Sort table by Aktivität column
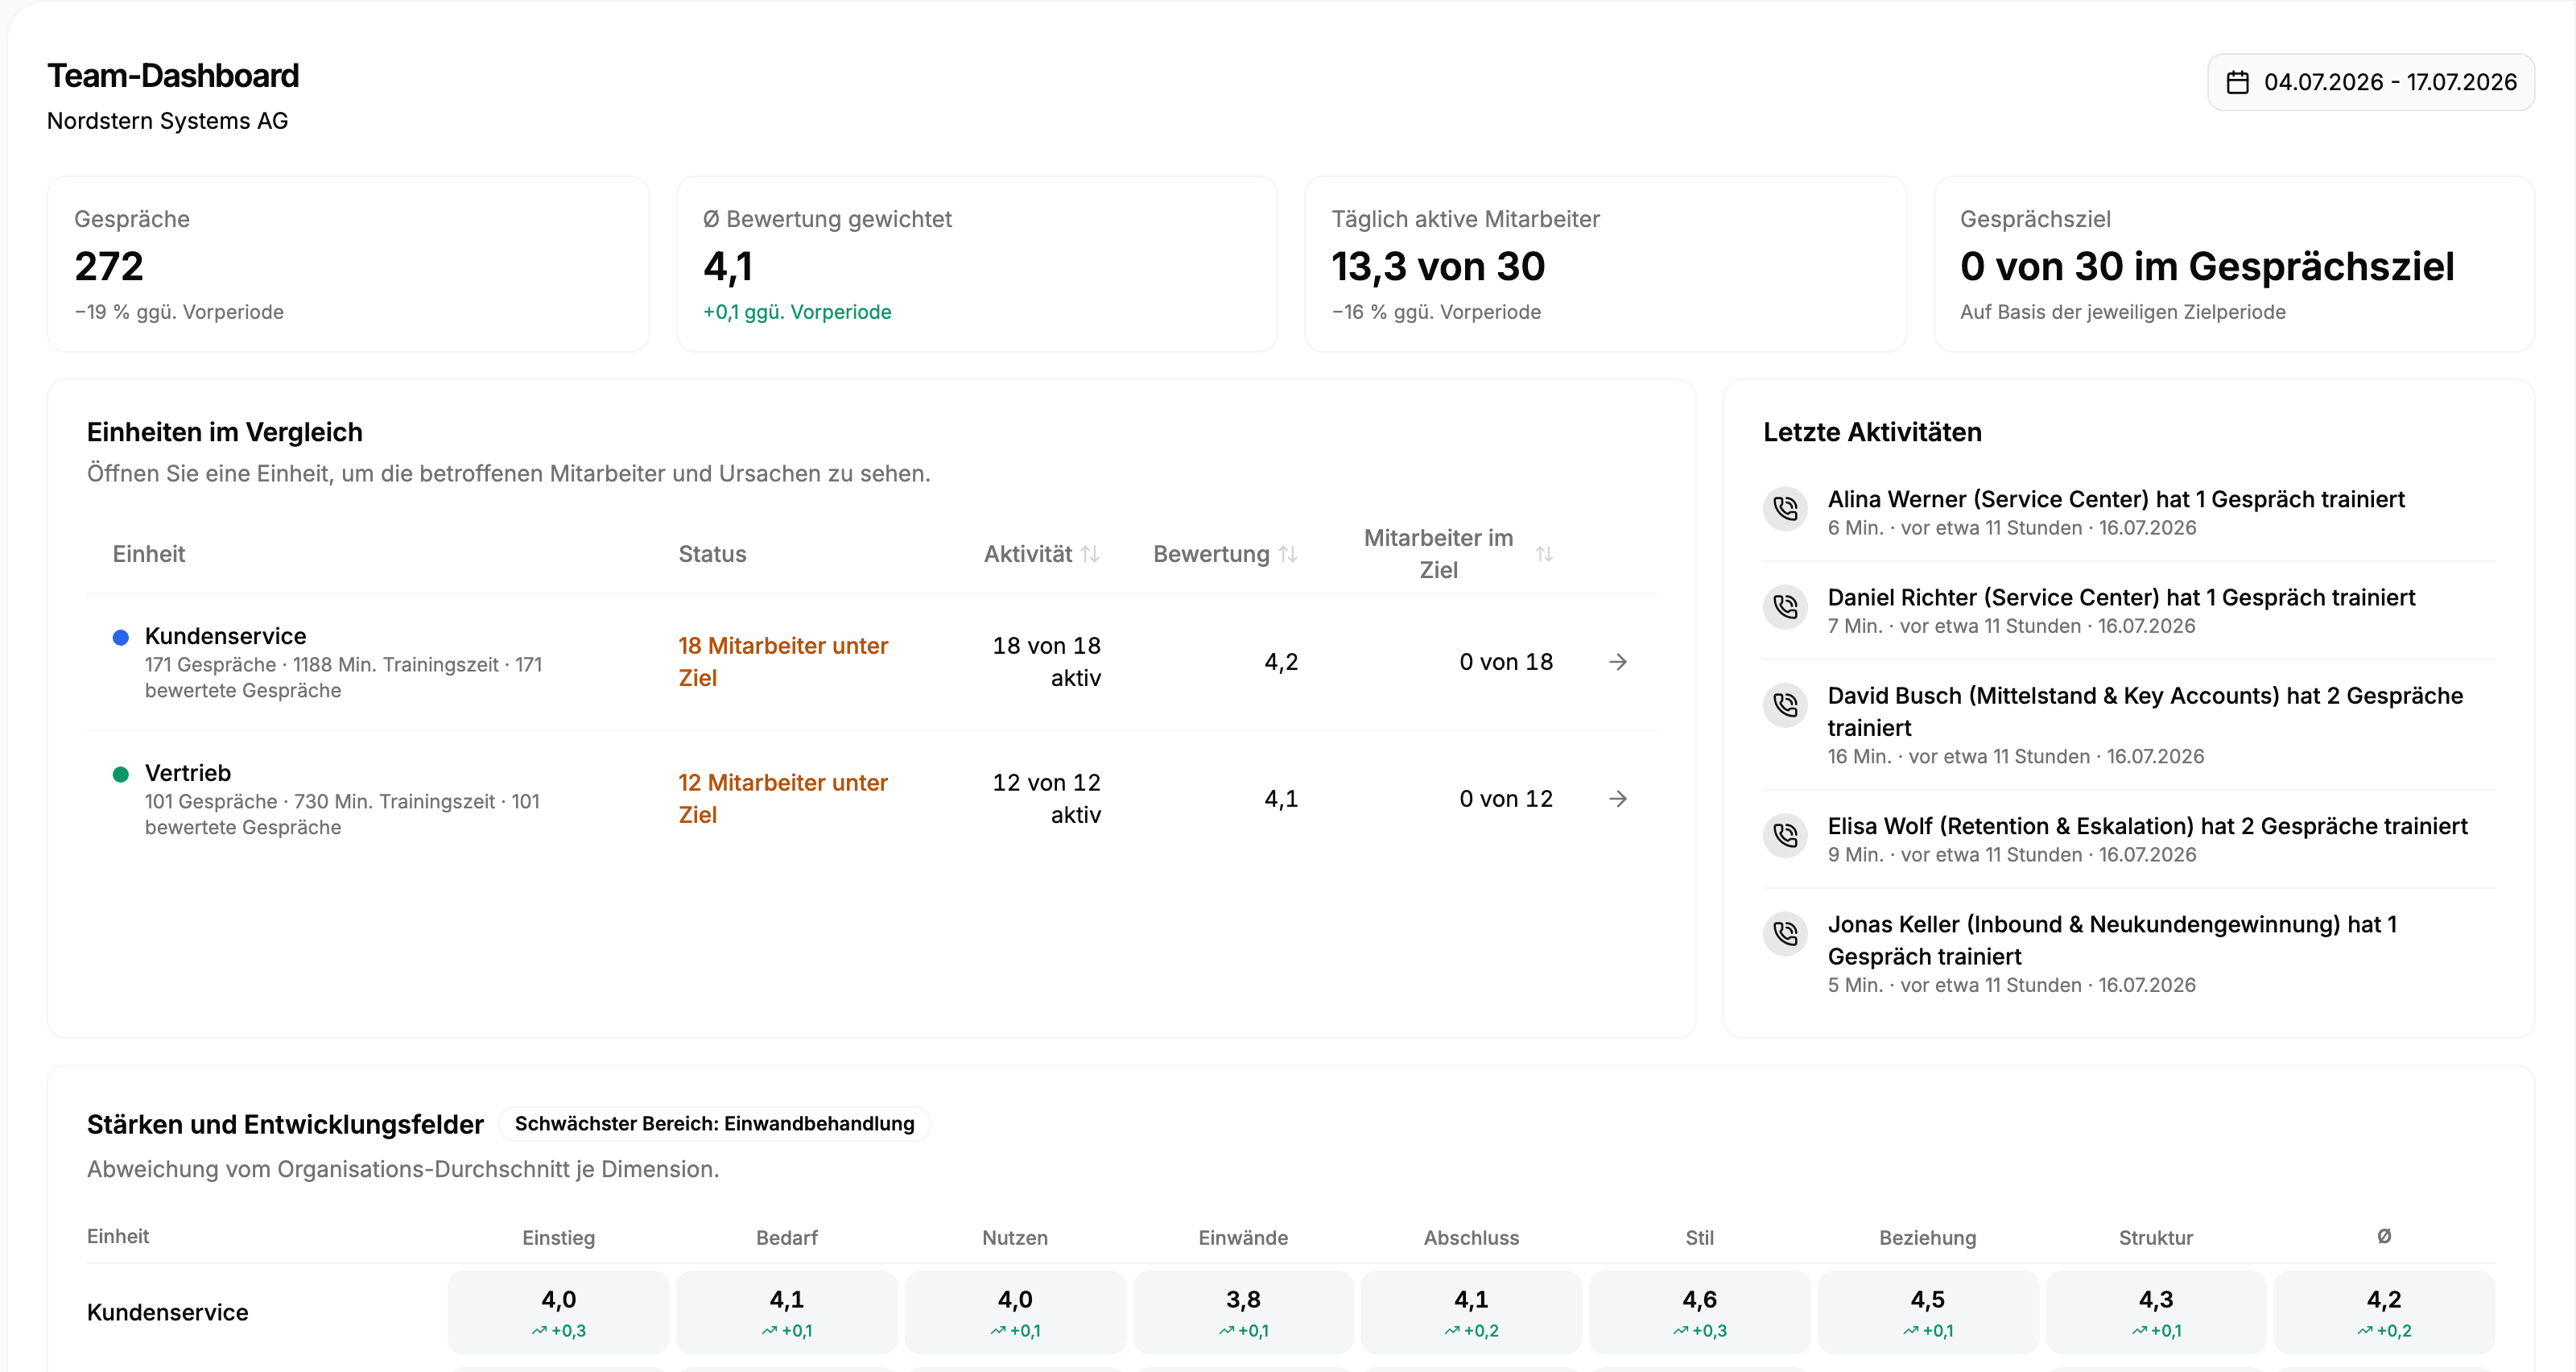 [1041, 554]
